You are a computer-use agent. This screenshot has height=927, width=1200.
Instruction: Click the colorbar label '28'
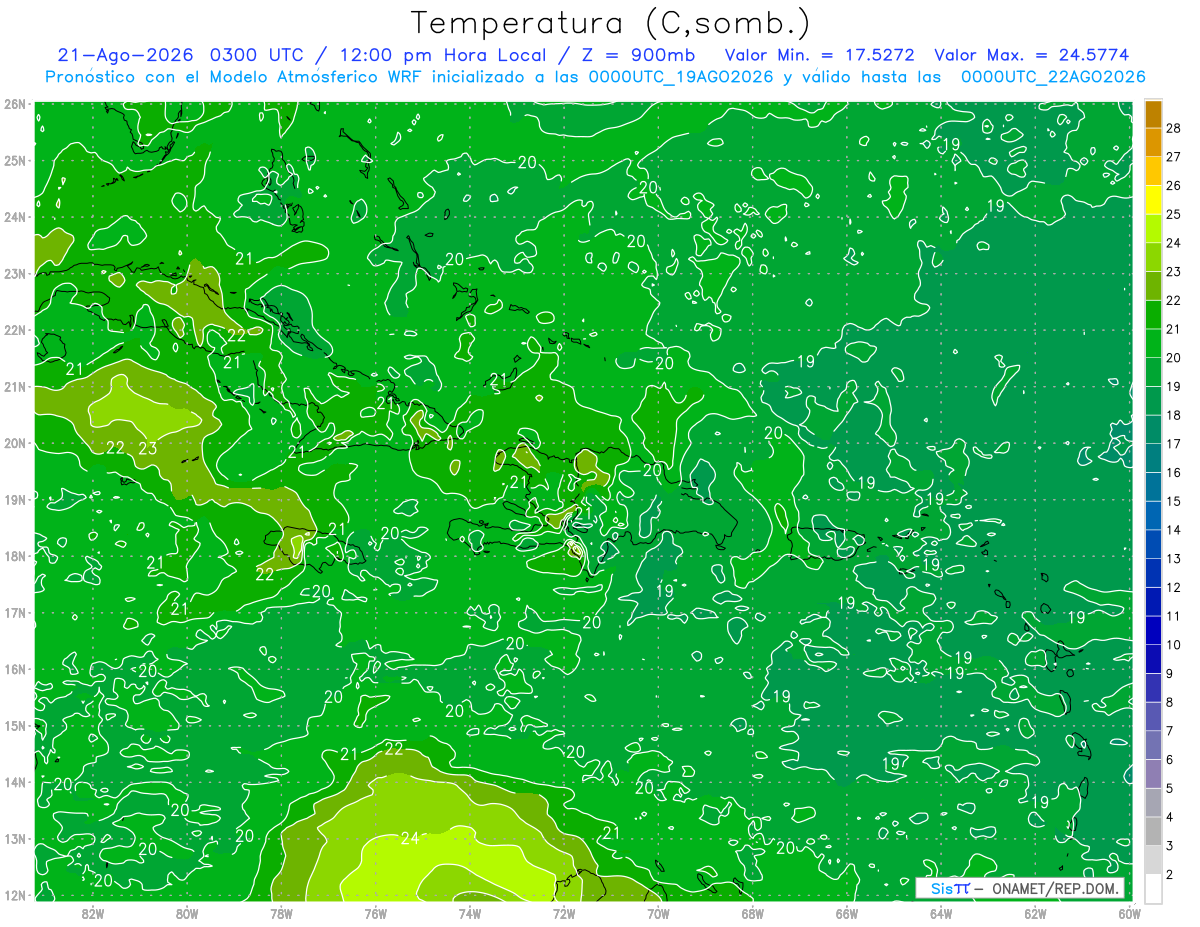1173,128
